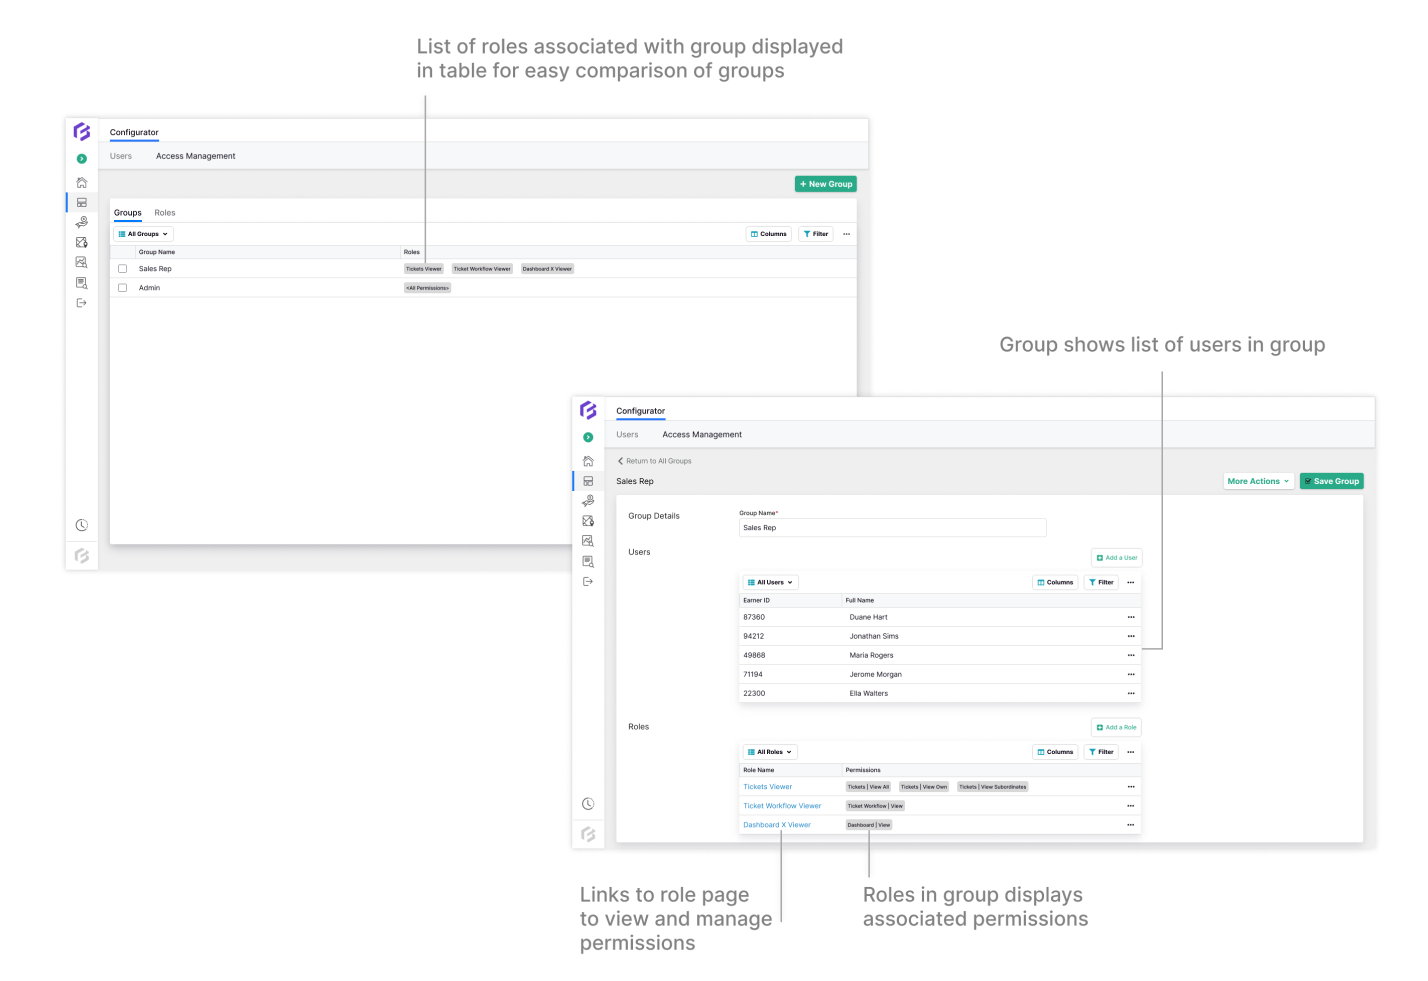Click Filter button in Groups table
Image resolution: width=1428 pixels, height=981 pixels.
pyautogui.click(x=816, y=234)
